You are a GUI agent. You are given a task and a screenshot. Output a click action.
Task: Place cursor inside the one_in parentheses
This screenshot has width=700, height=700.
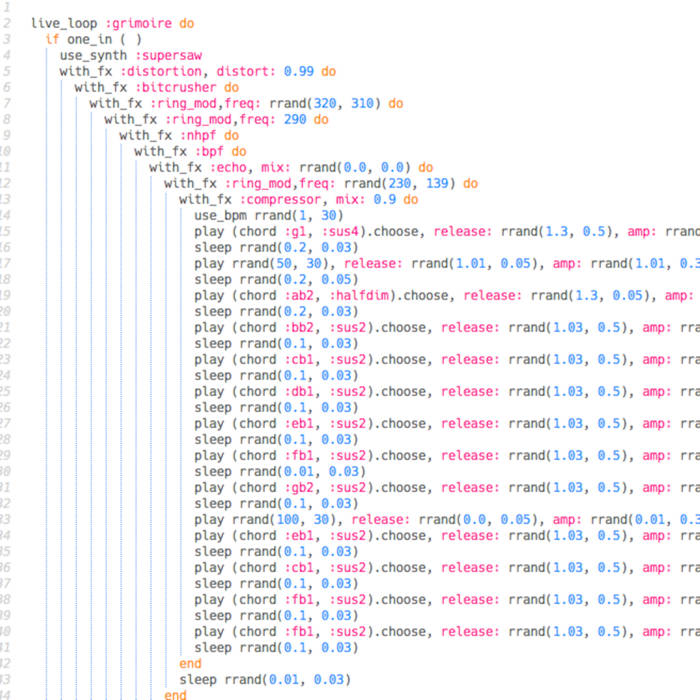click(128, 39)
